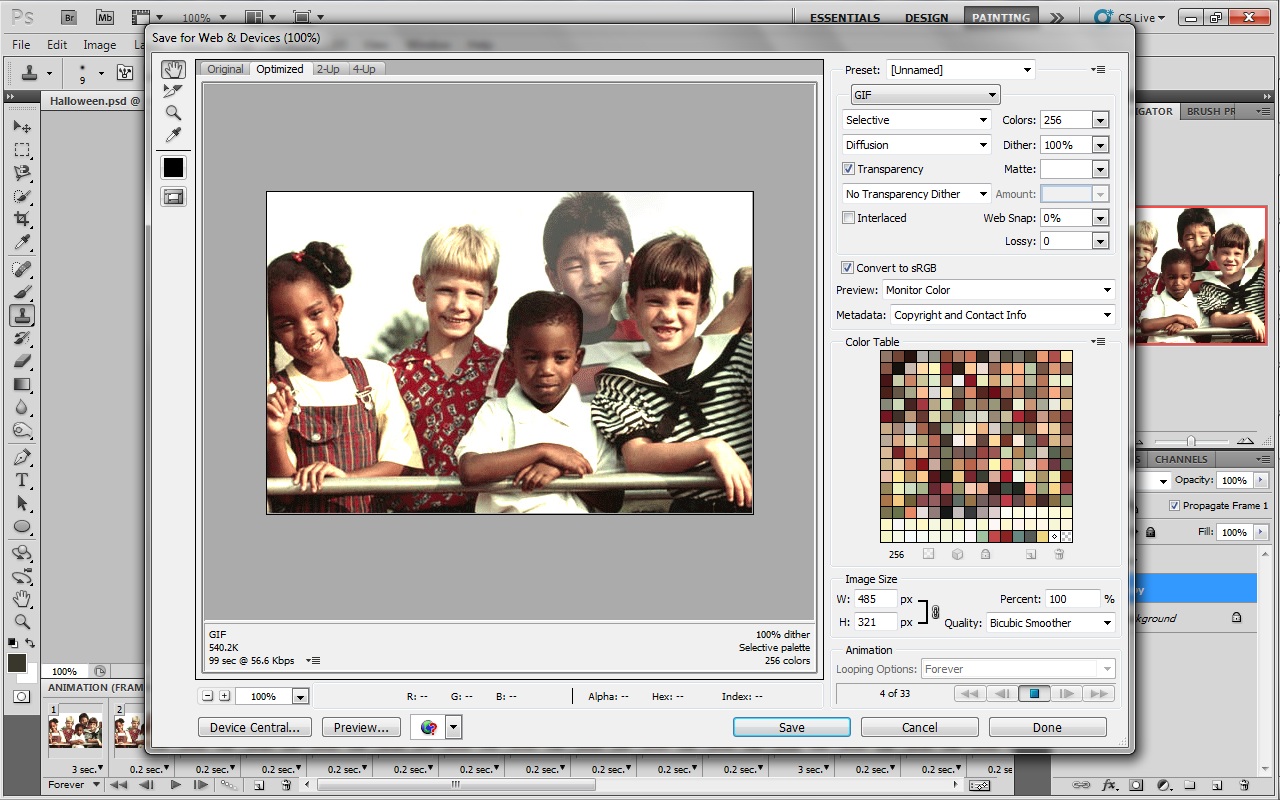Toggle the Propagate Frame 1 checkbox
This screenshot has height=800, width=1280.
click(x=1174, y=506)
